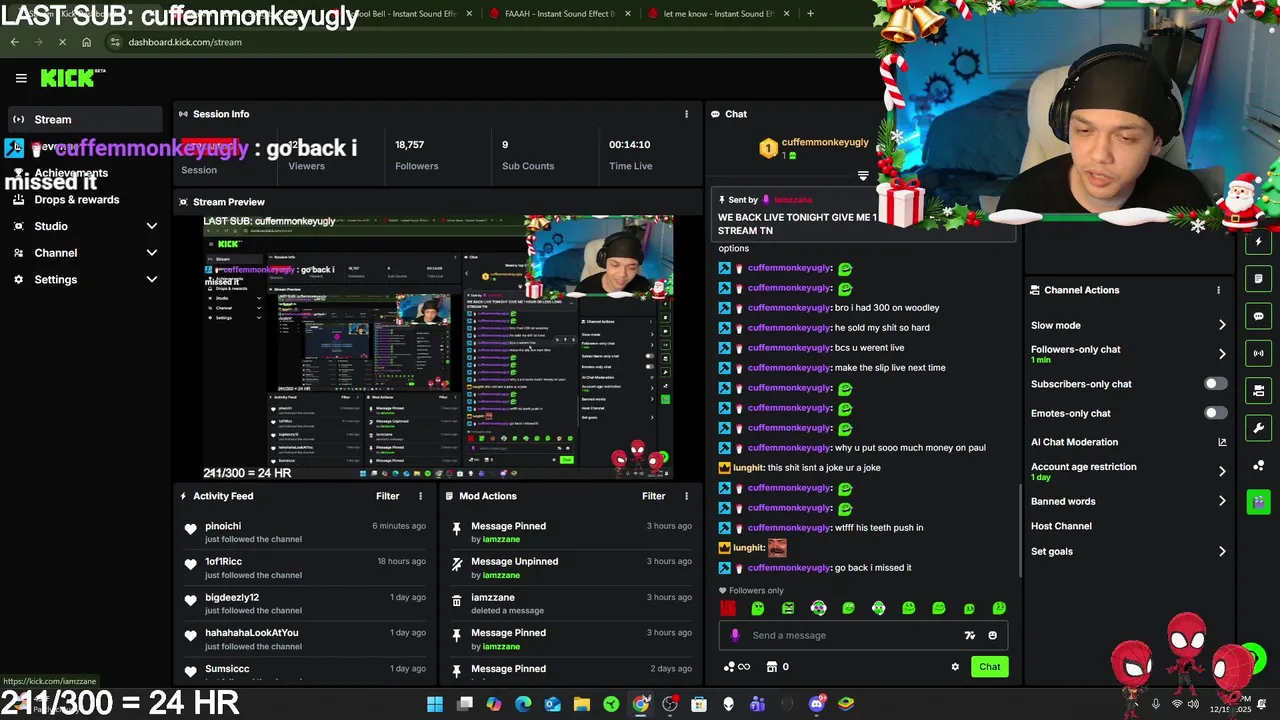
Task: Click the translate icon in chat input
Action: (969, 635)
